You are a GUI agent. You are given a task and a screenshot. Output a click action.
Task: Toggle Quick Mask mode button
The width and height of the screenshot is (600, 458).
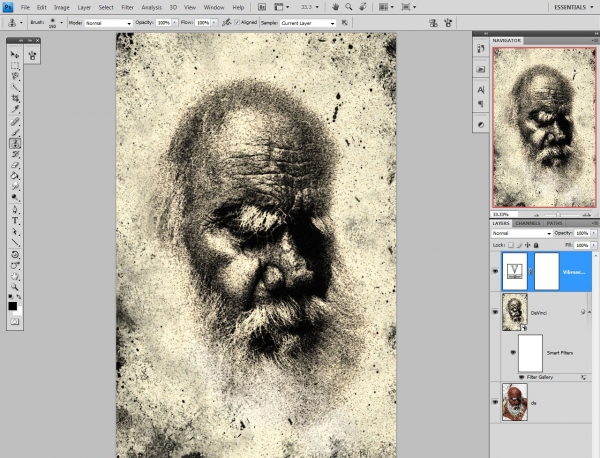pos(15,322)
